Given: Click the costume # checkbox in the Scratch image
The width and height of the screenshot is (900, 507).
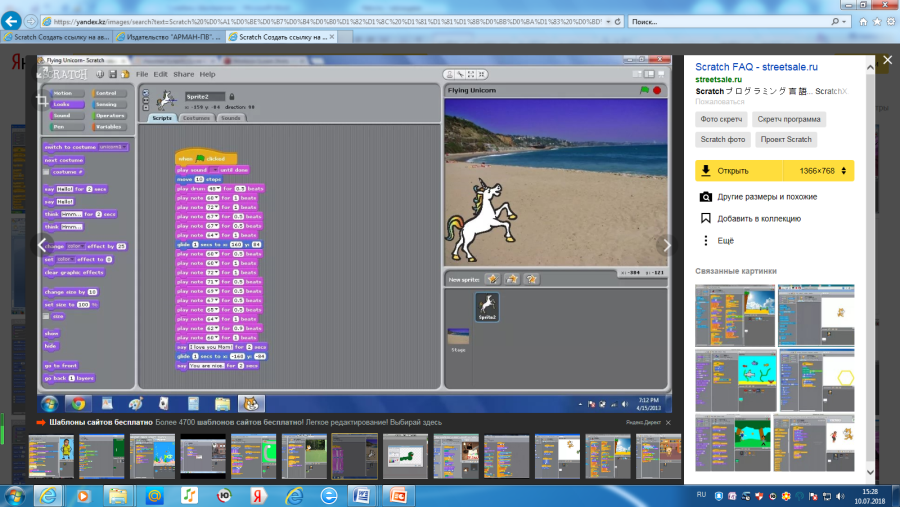Looking at the screenshot, I should pyautogui.click(x=46, y=172).
